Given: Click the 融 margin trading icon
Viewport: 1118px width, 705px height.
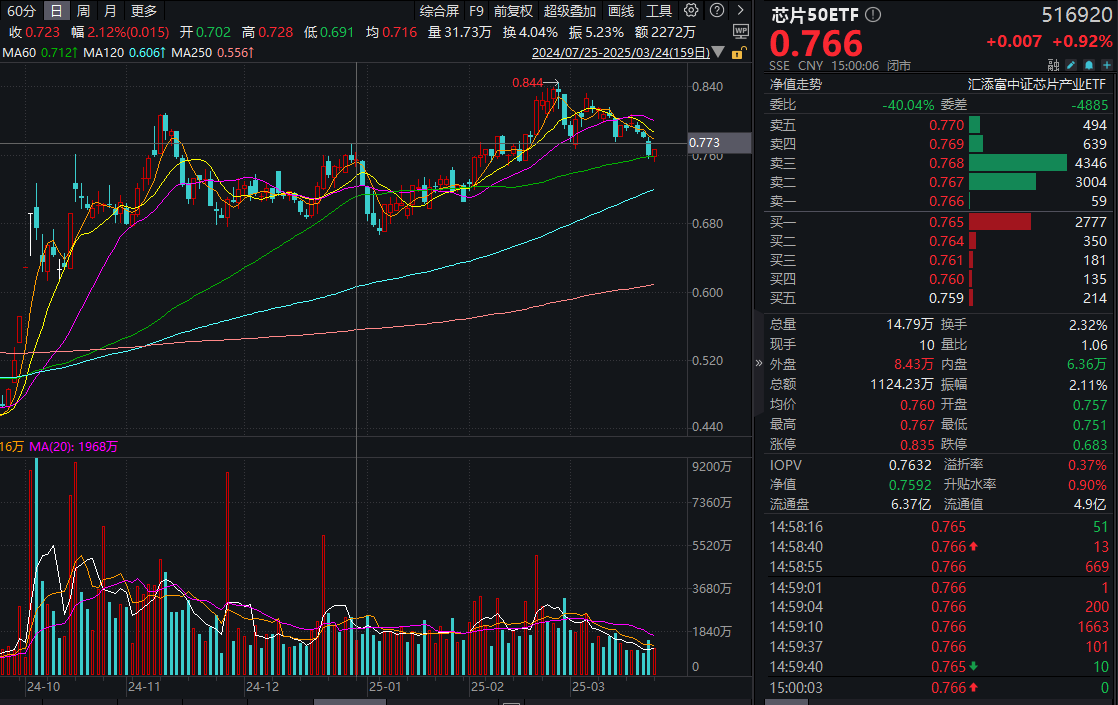Looking at the screenshot, I should 1053,64.
